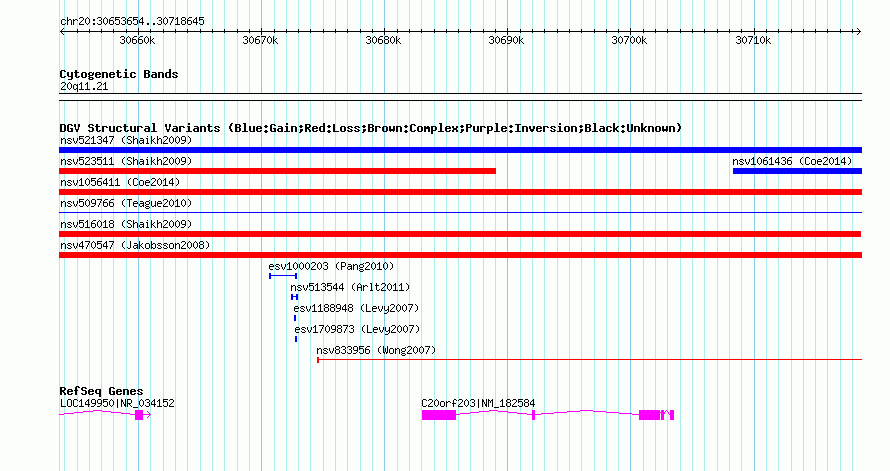
Task: Select the nsv516018 (Shaikh2009) red bar
Action: (460, 234)
